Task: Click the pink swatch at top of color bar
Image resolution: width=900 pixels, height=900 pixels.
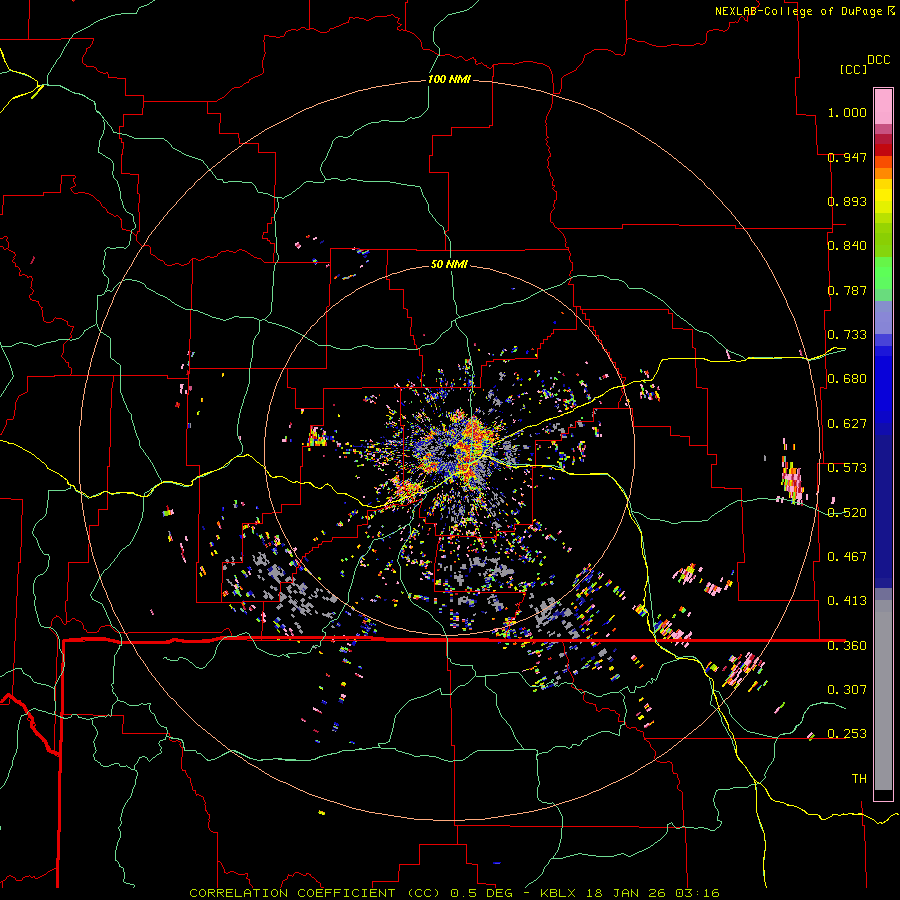Action: coord(883,107)
